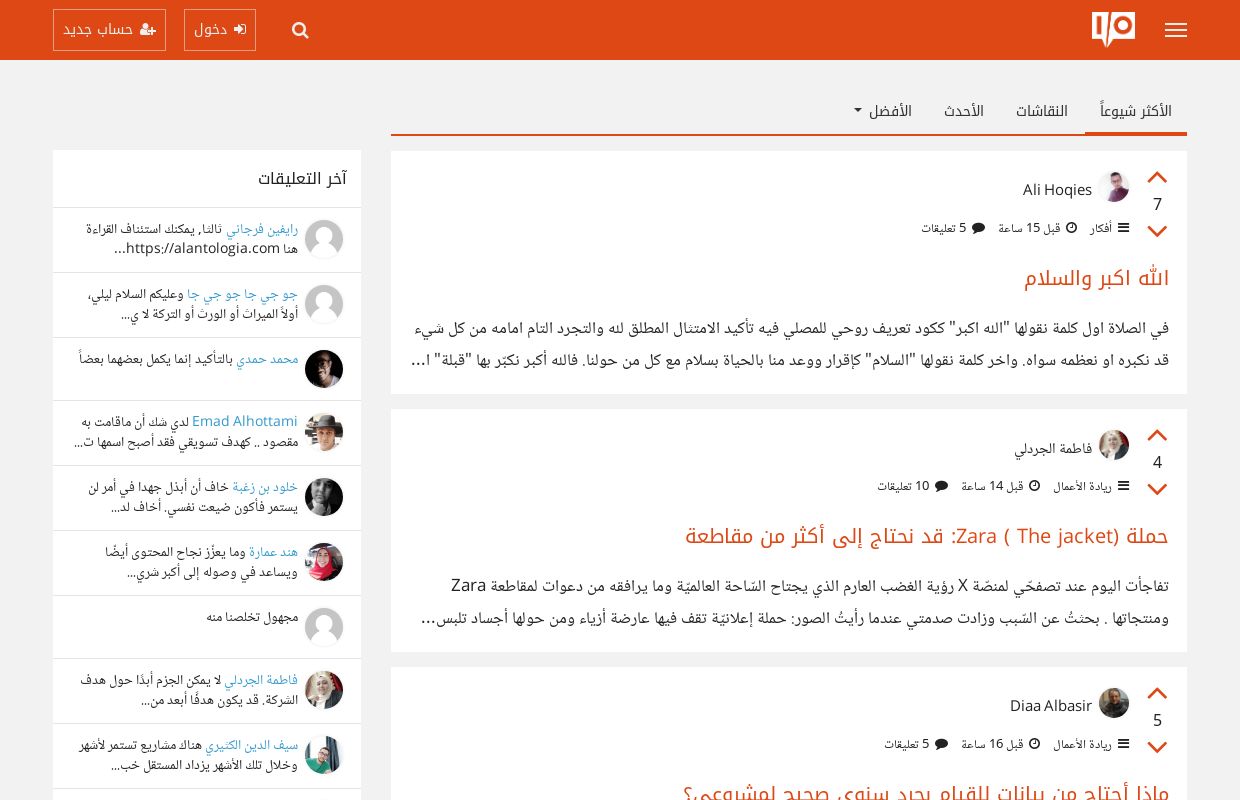Click the دخول login button

(220, 30)
